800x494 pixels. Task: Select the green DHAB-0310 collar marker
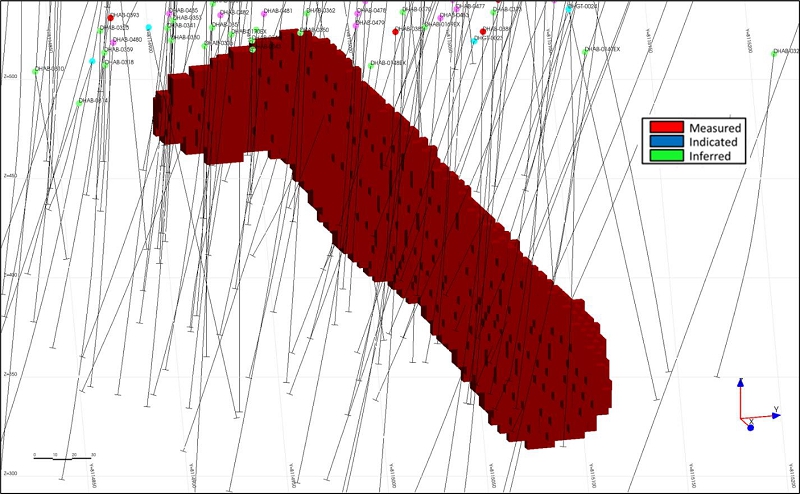click(35, 71)
